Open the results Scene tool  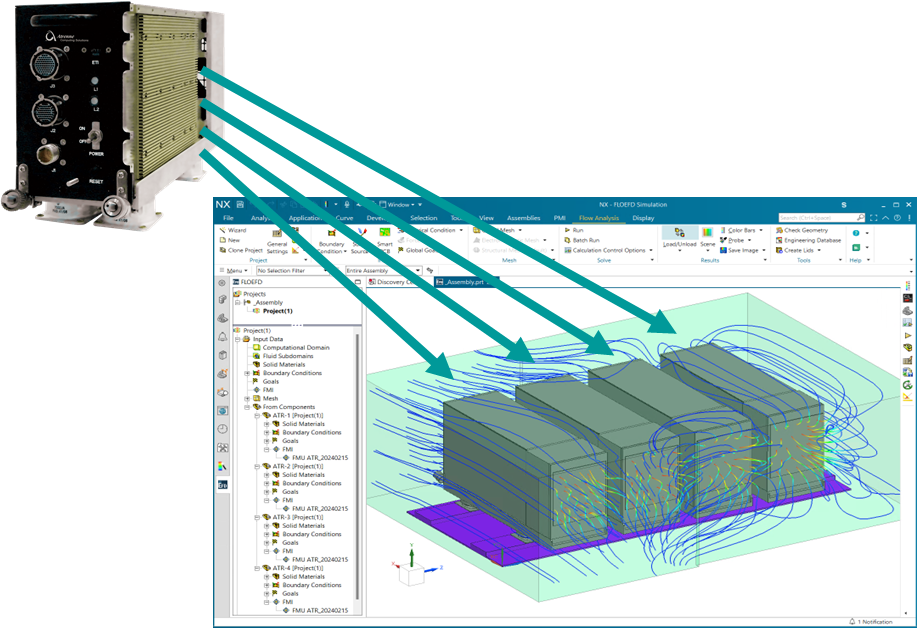(x=708, y=239)
